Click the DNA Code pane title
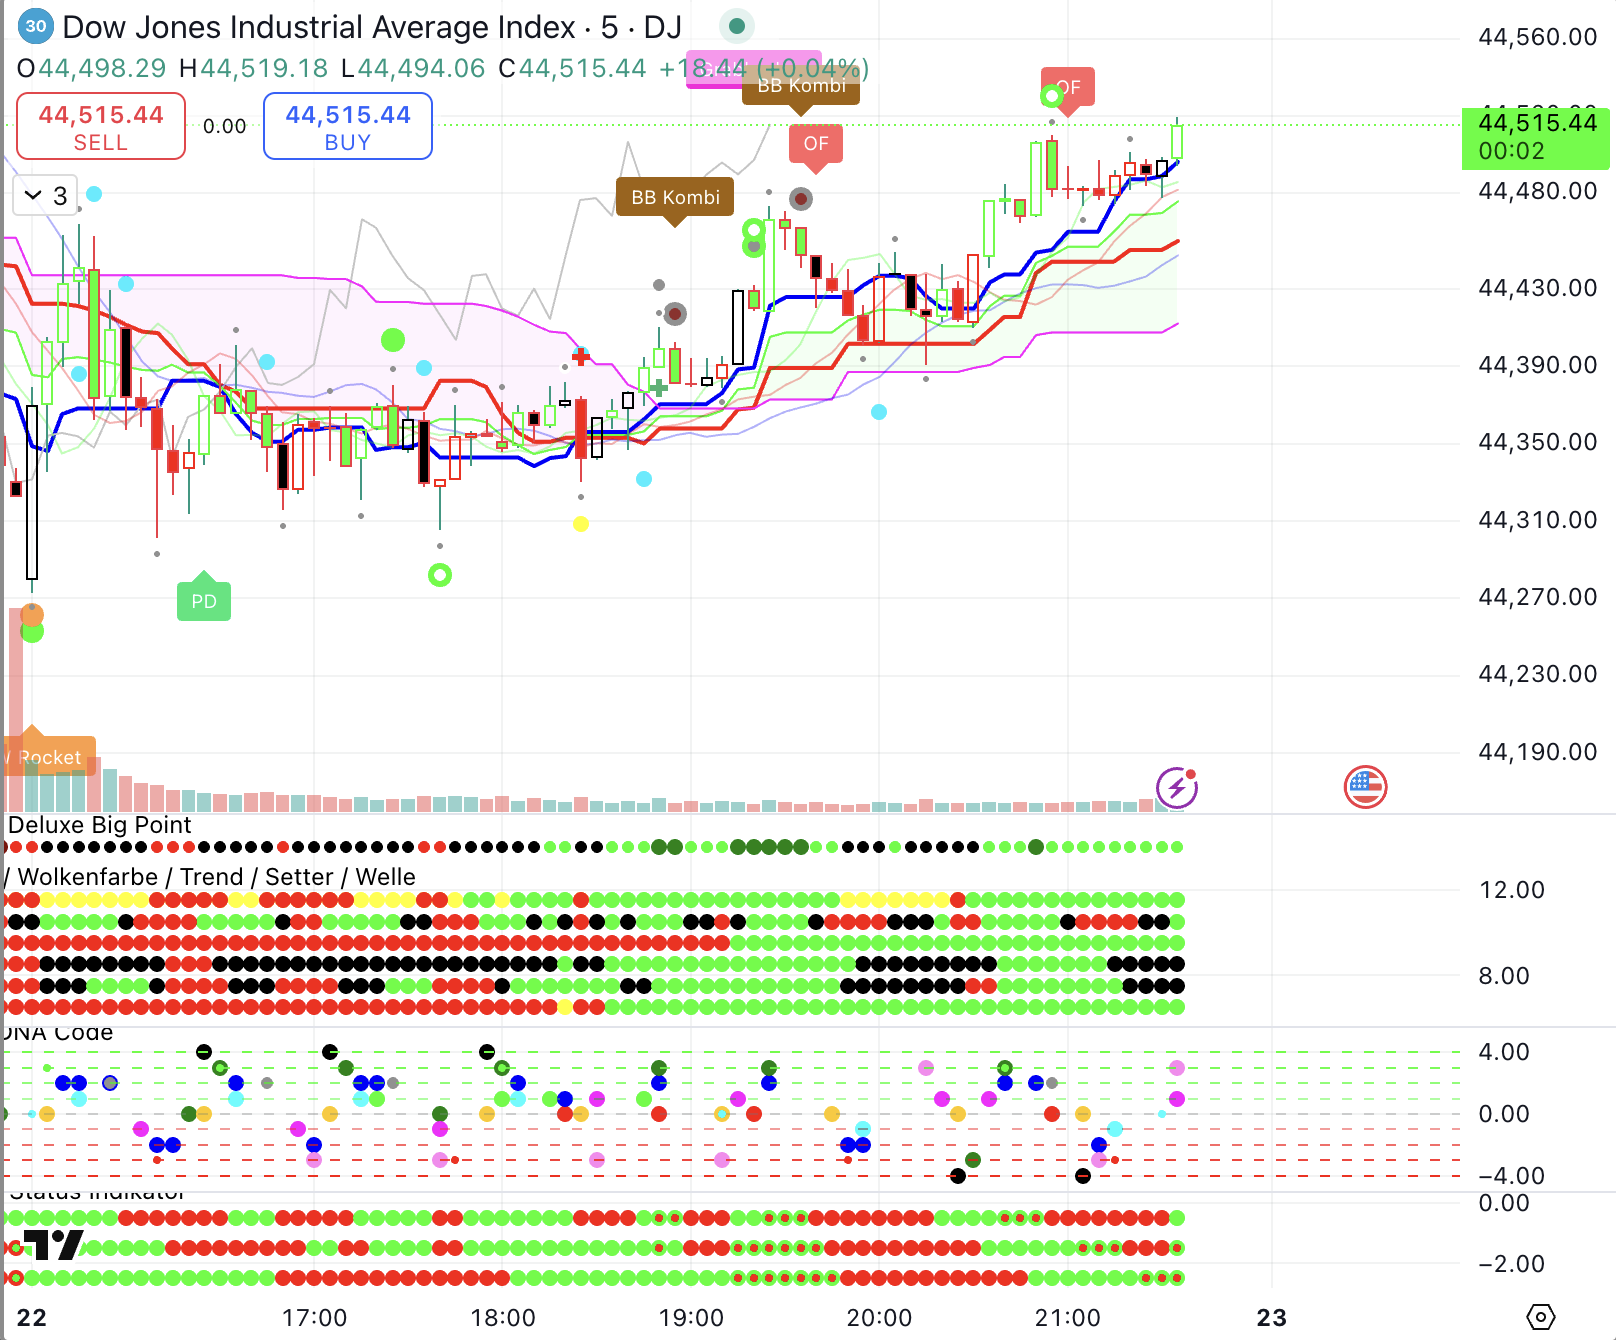Image resolution: width=1616 pixels, height=1340 pixels. (60, 1033)
